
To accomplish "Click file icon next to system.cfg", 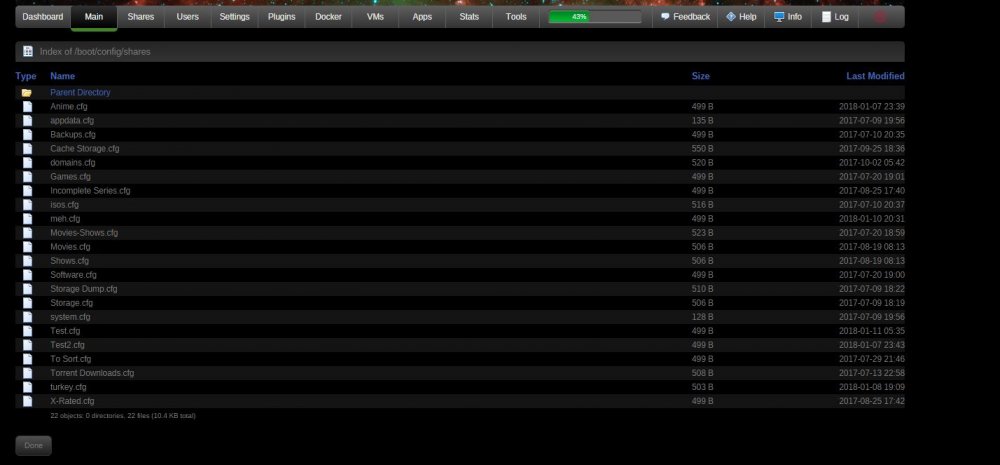I will [27, 317].
